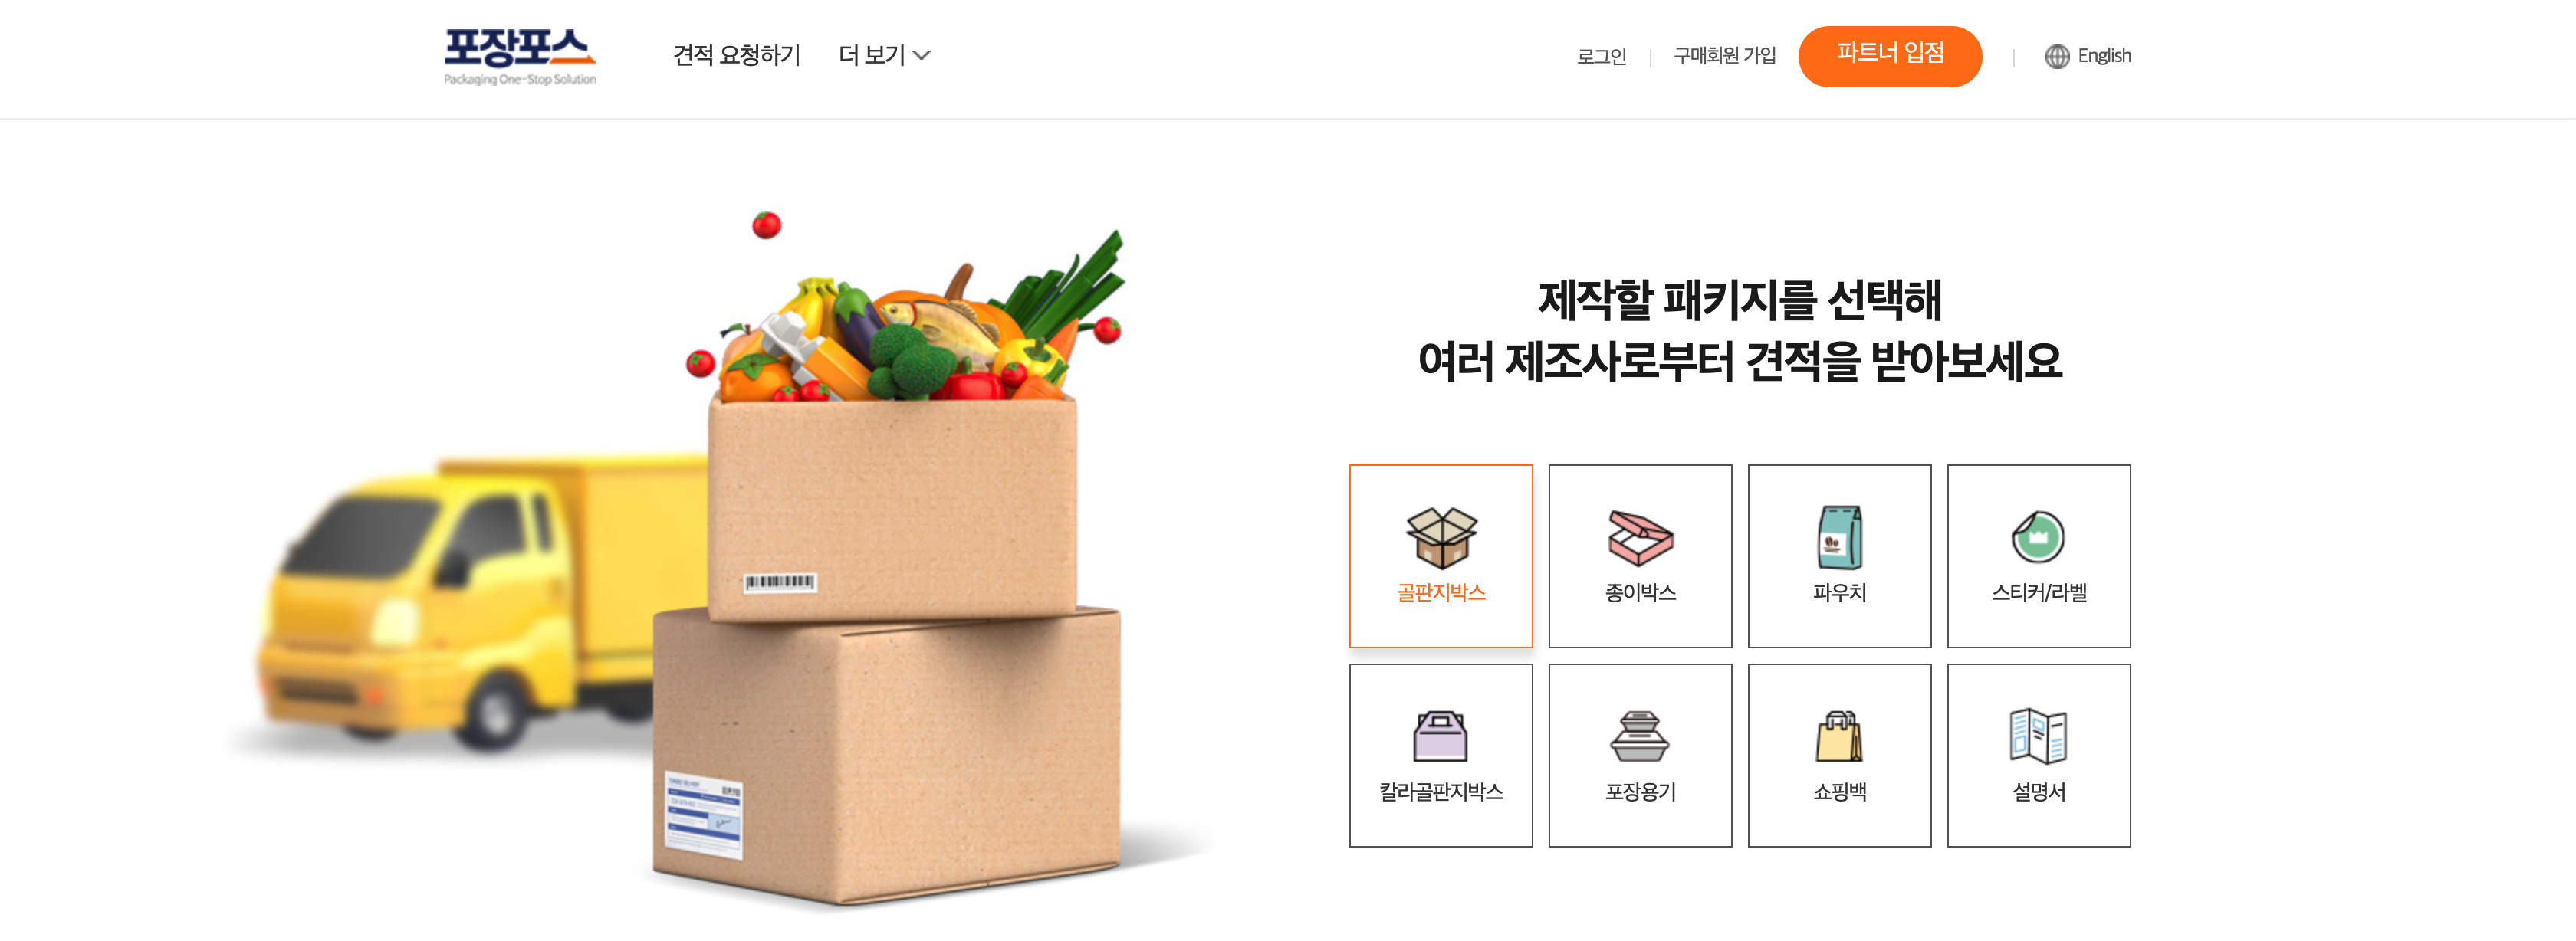Open the 로그인 login link
Screen dimensions: 2576x941
[x=1602, y=56]
